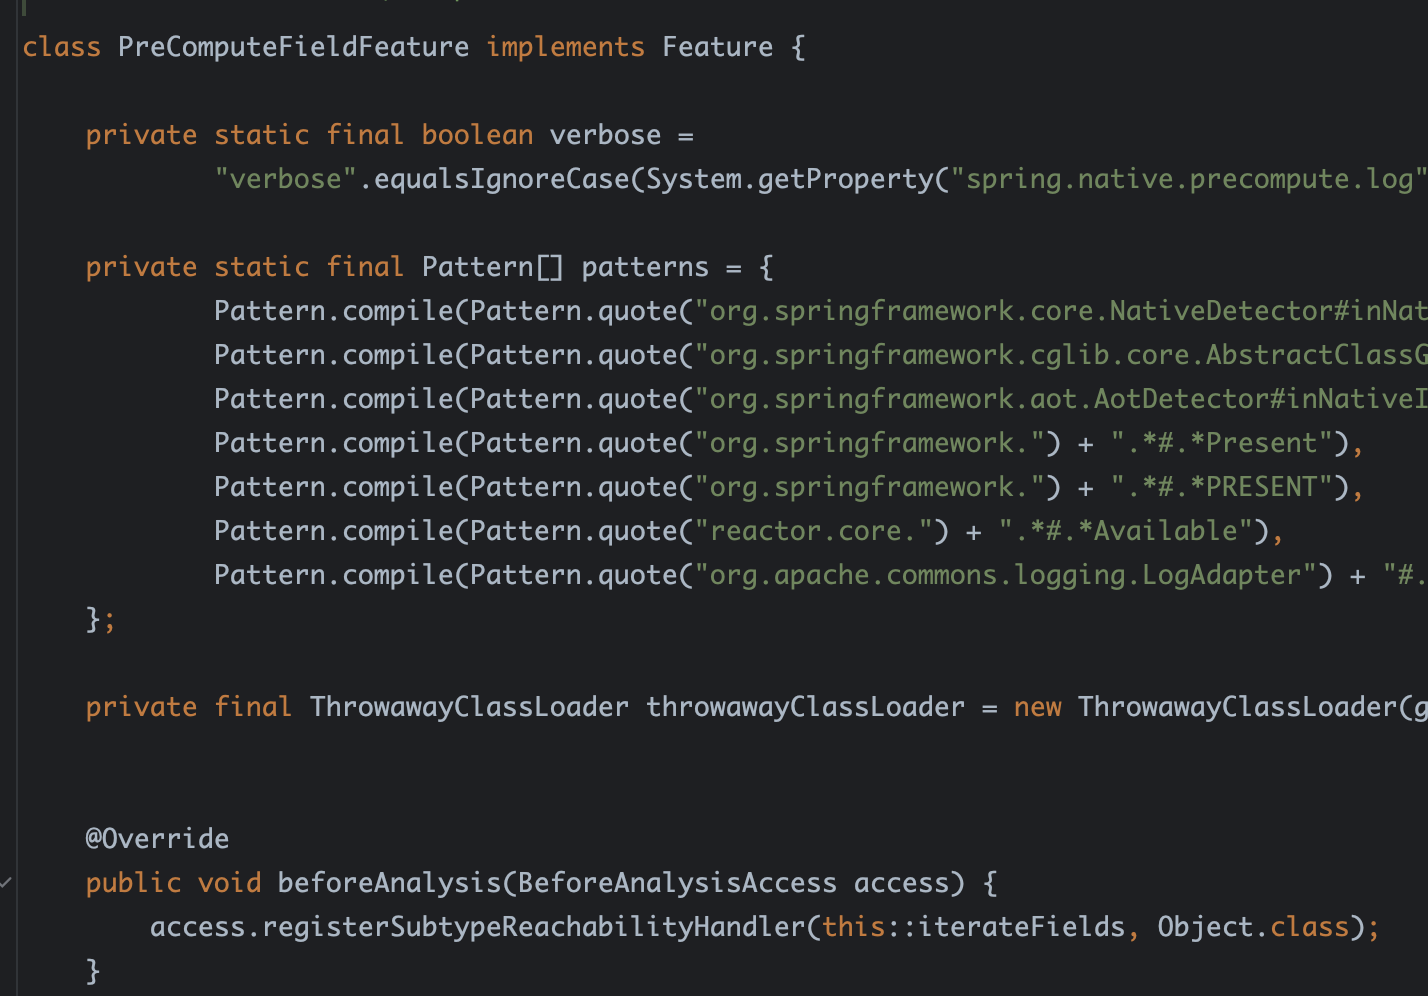Click the cglib.core.AbstractClassG string literal
Image resolution: width=1428 pixels, height=996 pixels.
1061,355
